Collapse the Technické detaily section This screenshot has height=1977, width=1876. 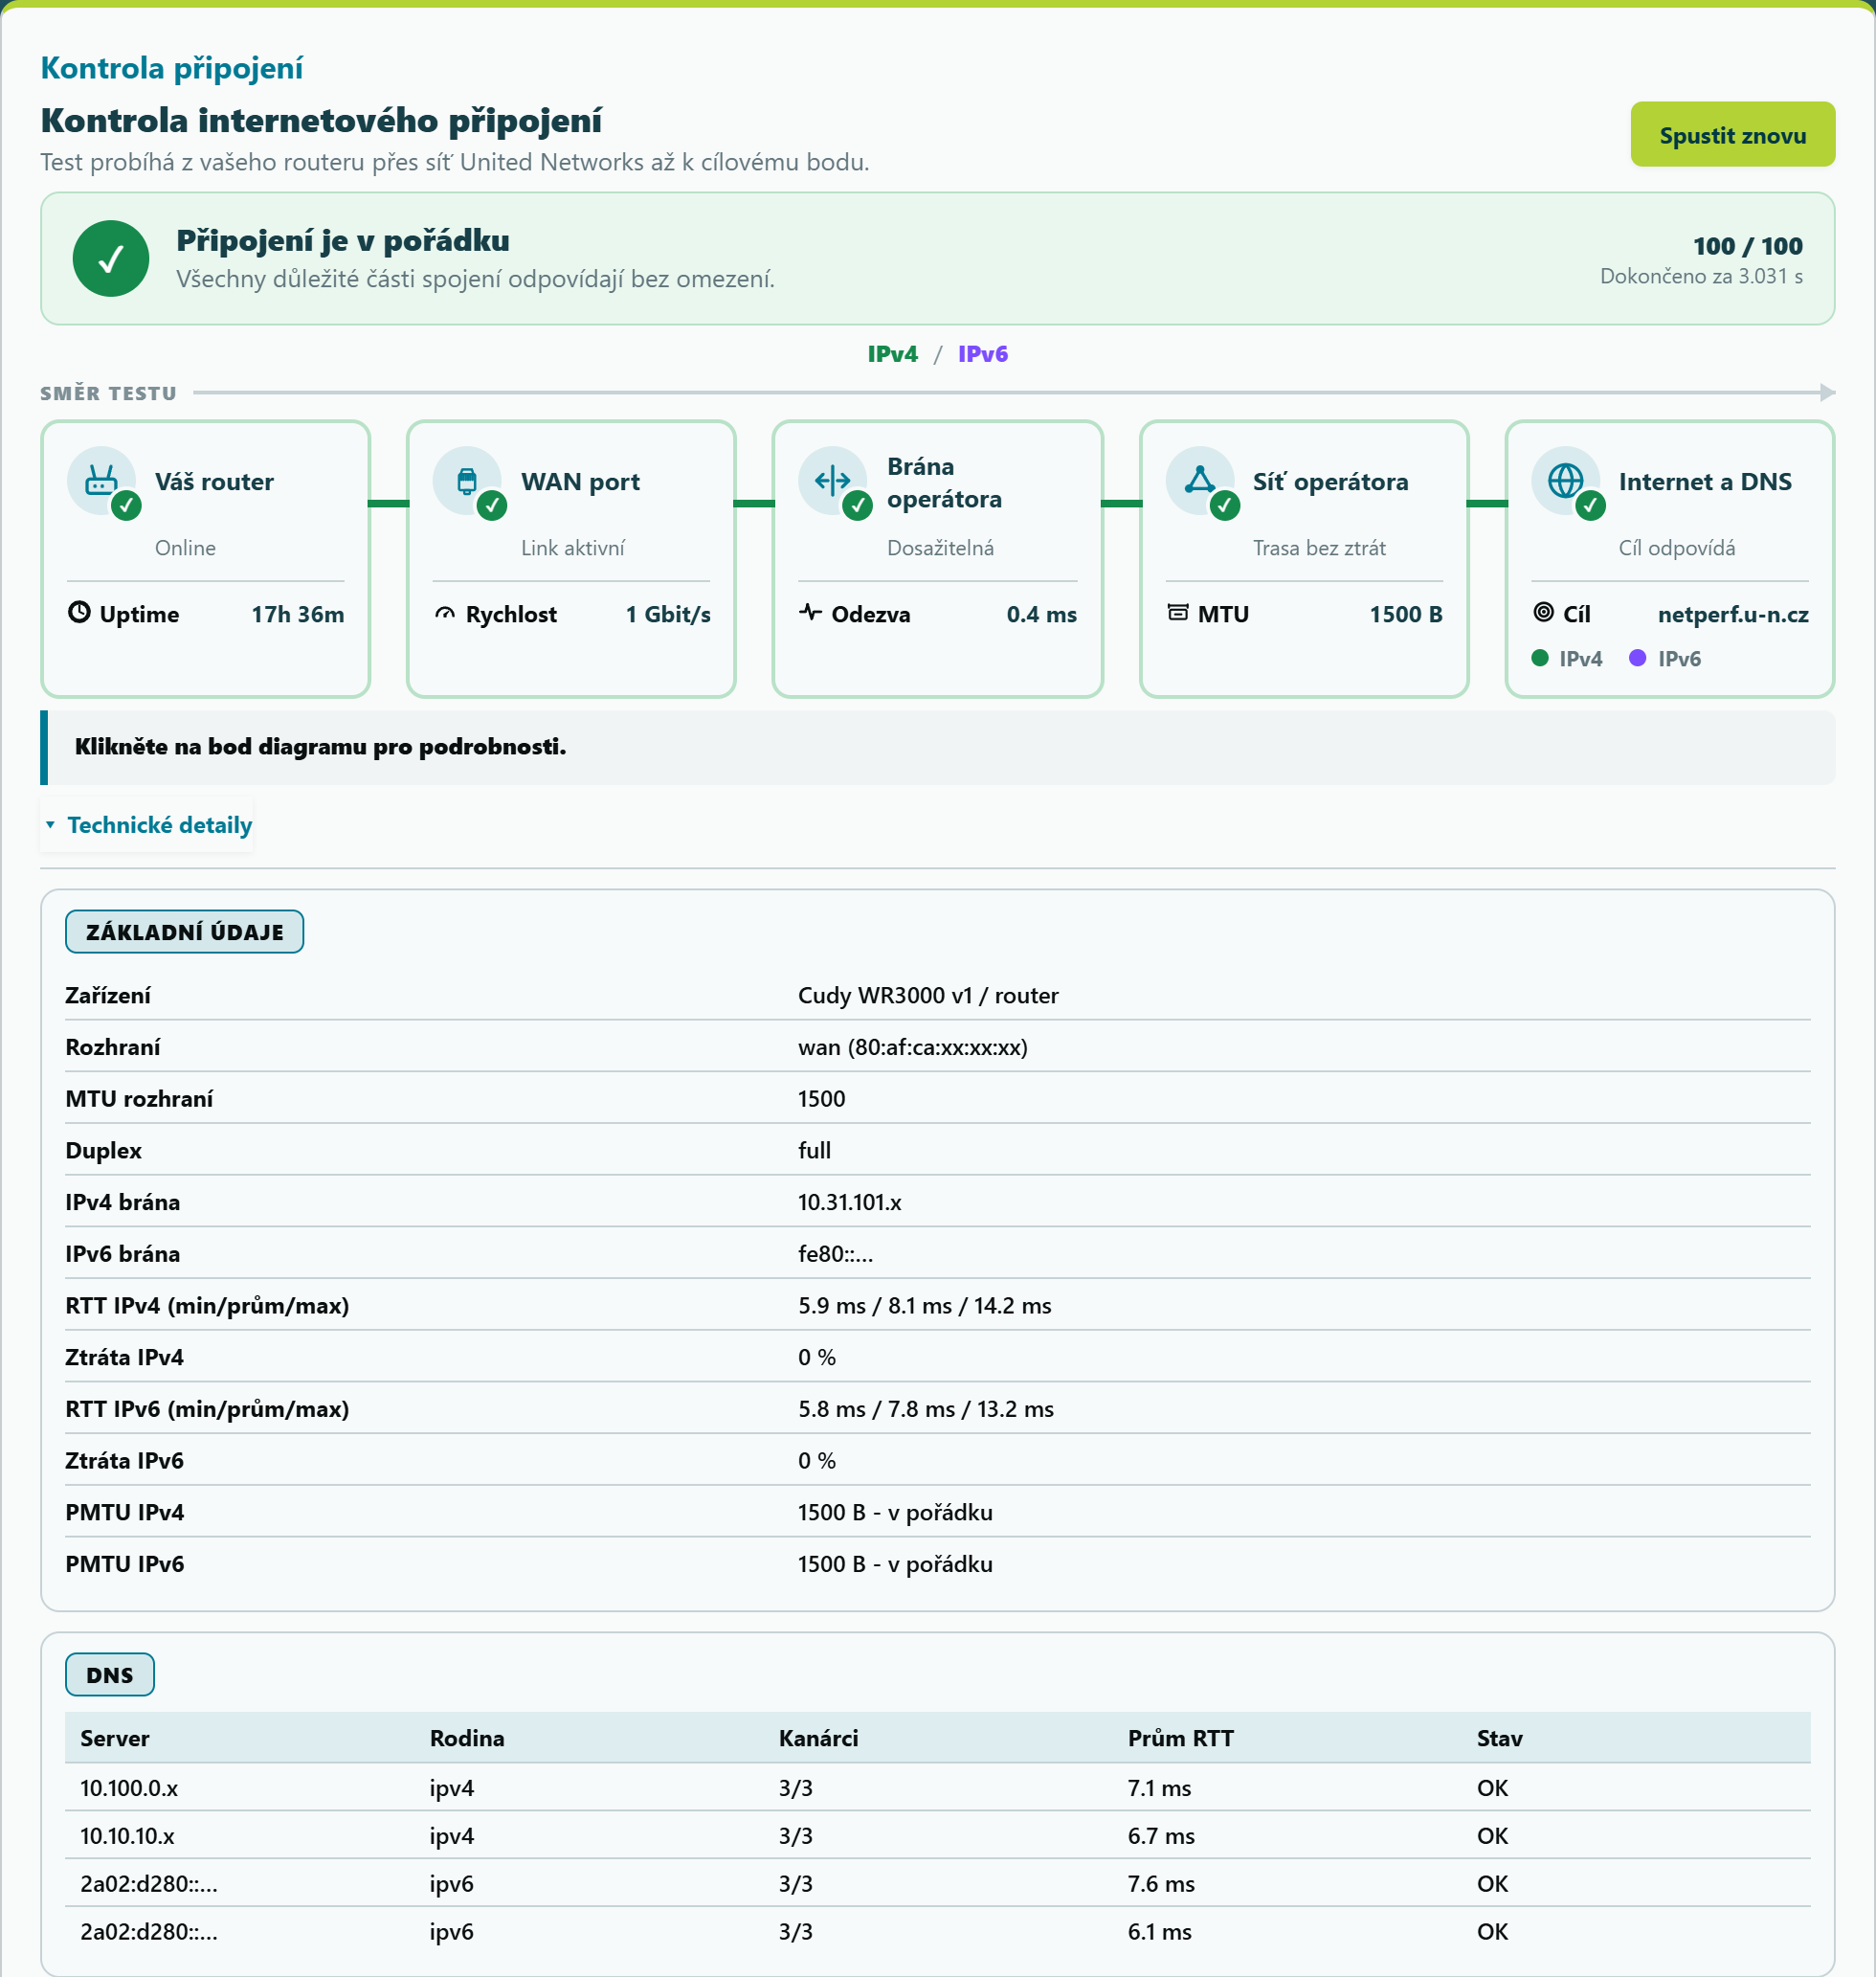tap(148, 825)
